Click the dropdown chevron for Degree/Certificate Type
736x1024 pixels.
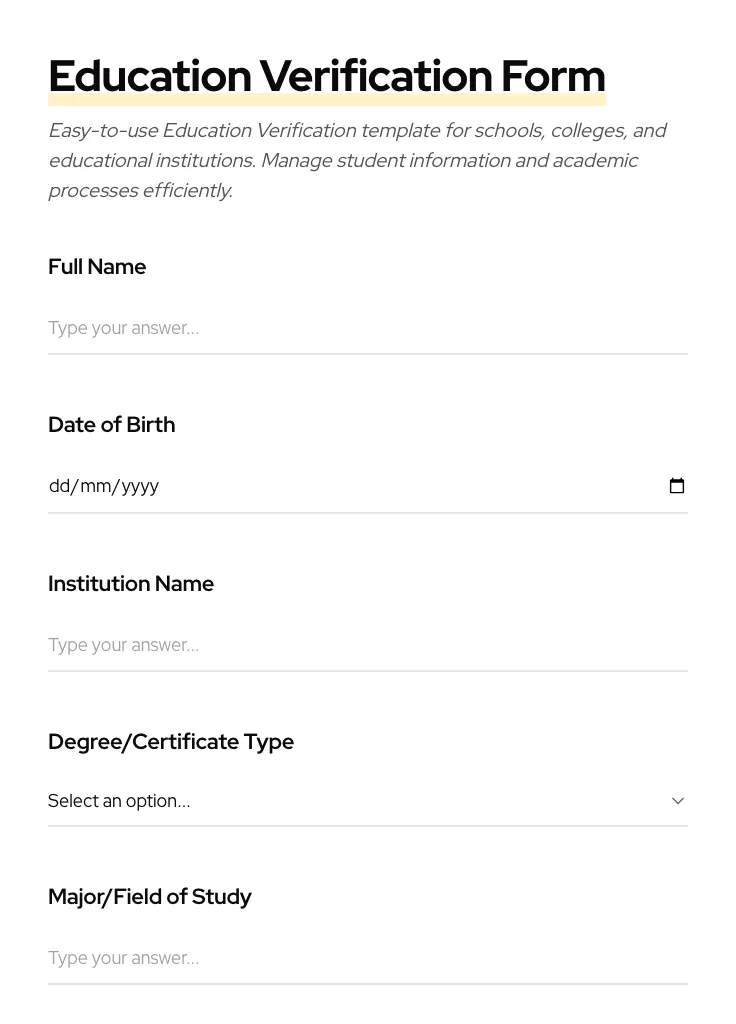[x=678, y=800]
